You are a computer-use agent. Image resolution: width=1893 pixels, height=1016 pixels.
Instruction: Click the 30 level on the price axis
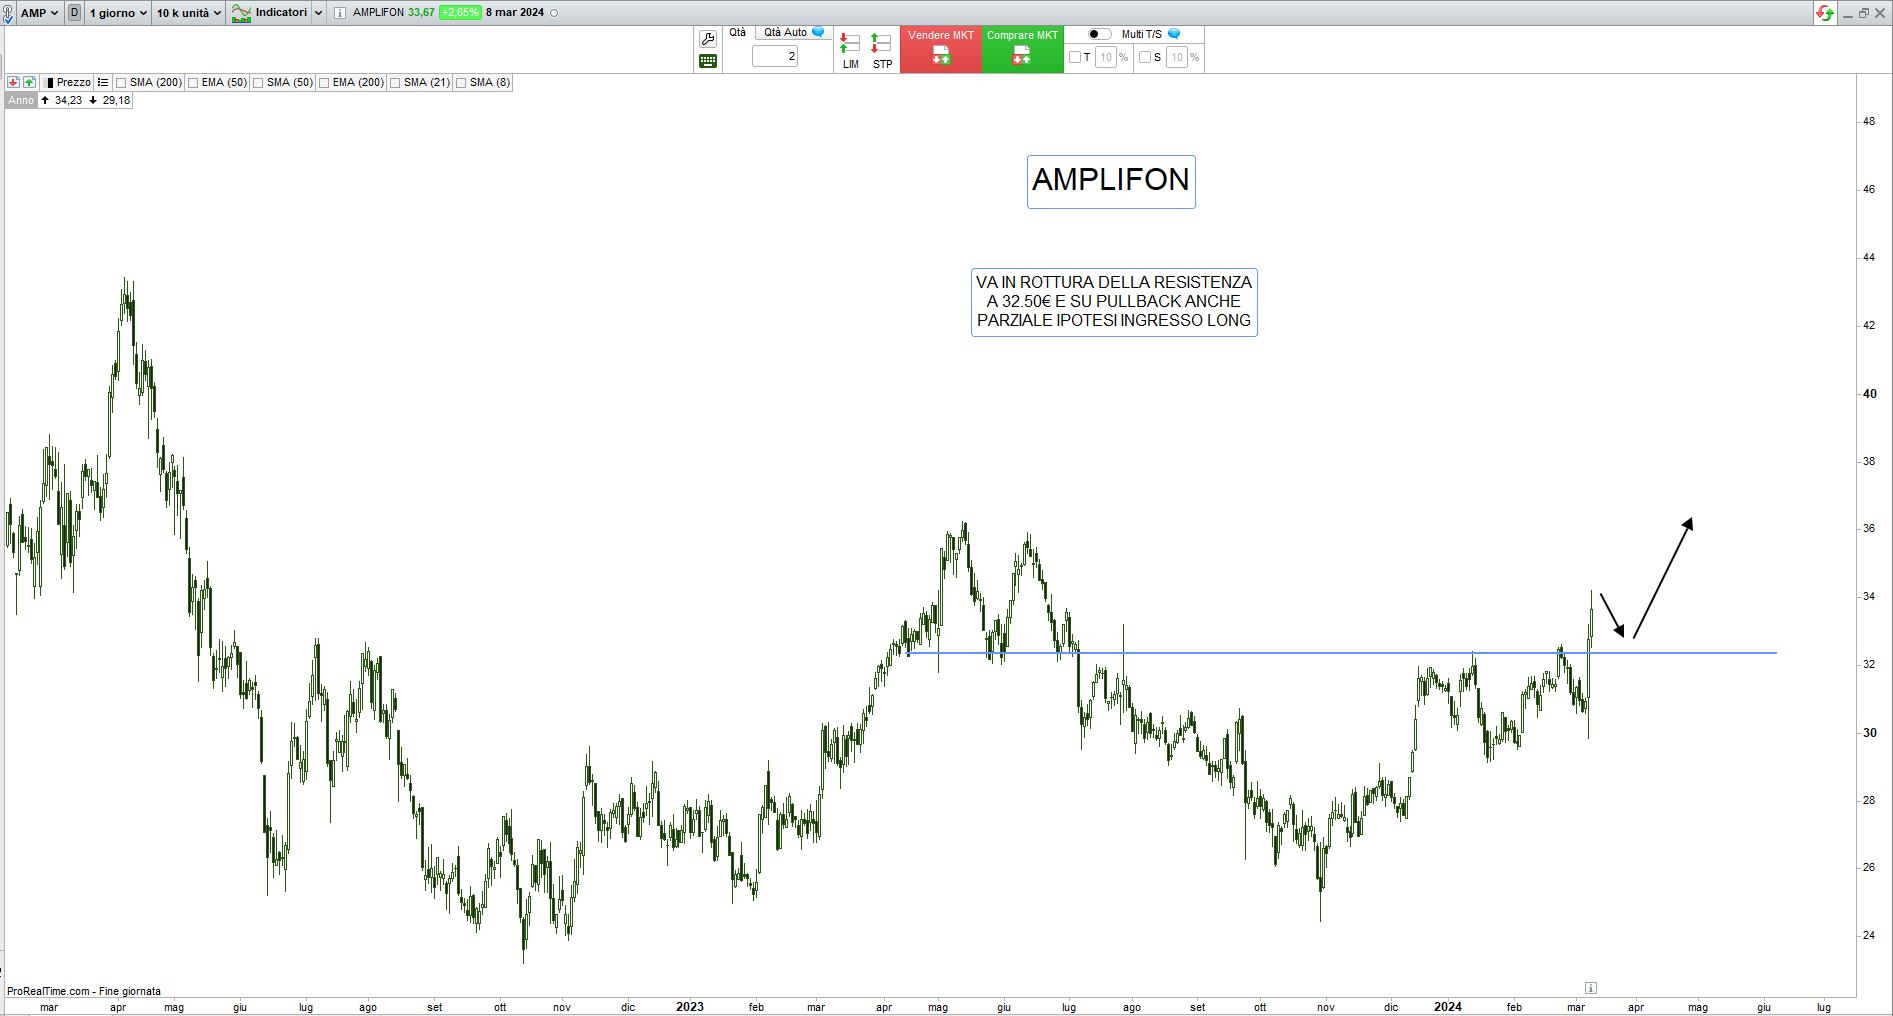1869,733
